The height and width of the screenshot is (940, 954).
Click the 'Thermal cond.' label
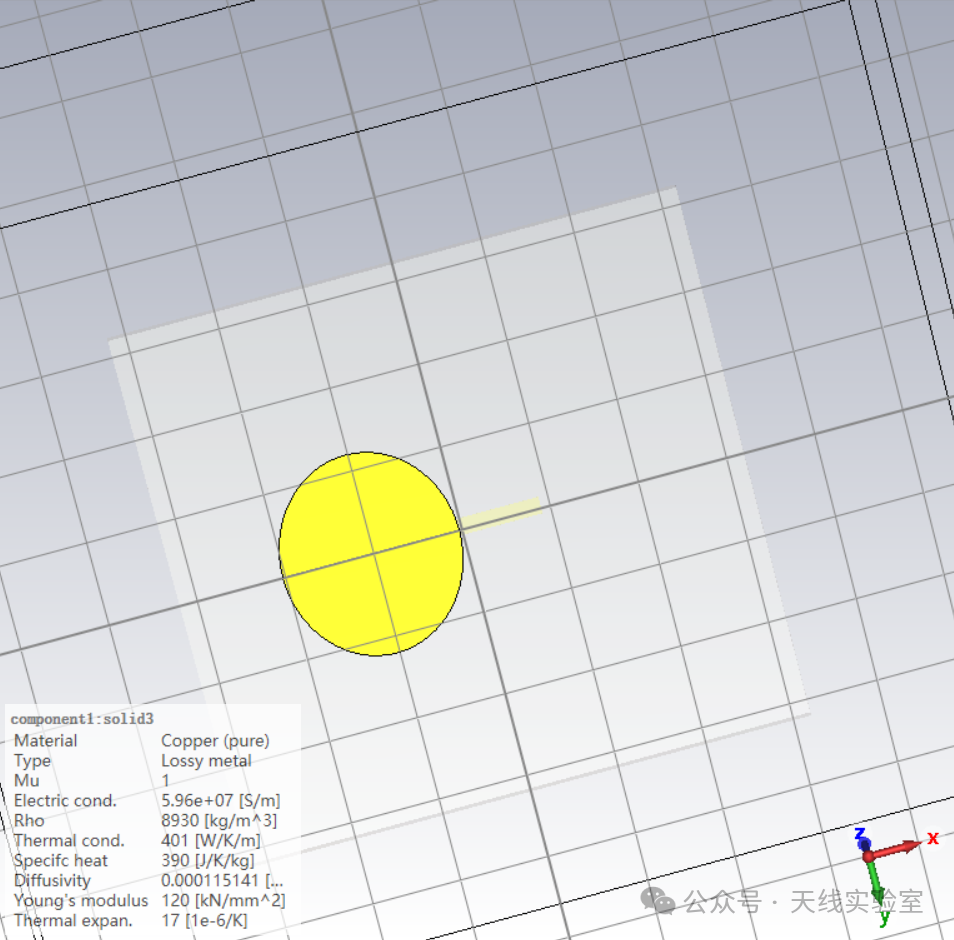pos(69,840)
